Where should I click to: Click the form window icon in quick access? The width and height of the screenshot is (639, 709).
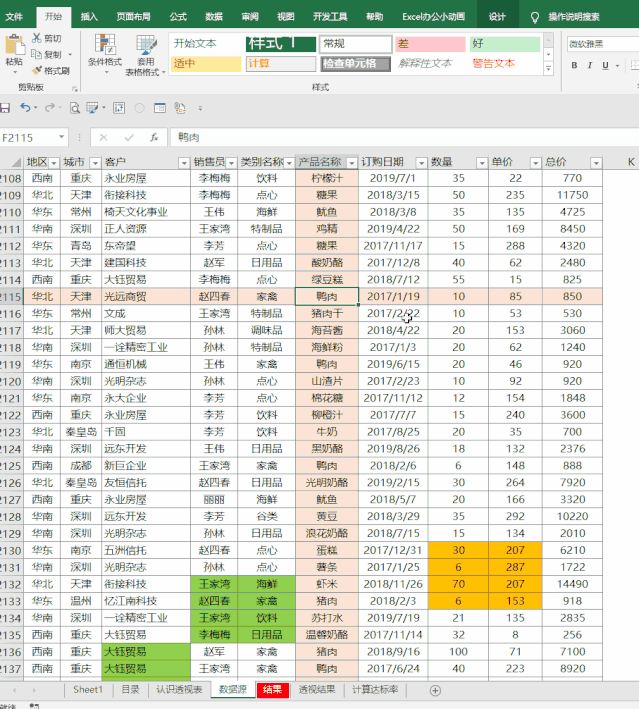tap(160, 108)
